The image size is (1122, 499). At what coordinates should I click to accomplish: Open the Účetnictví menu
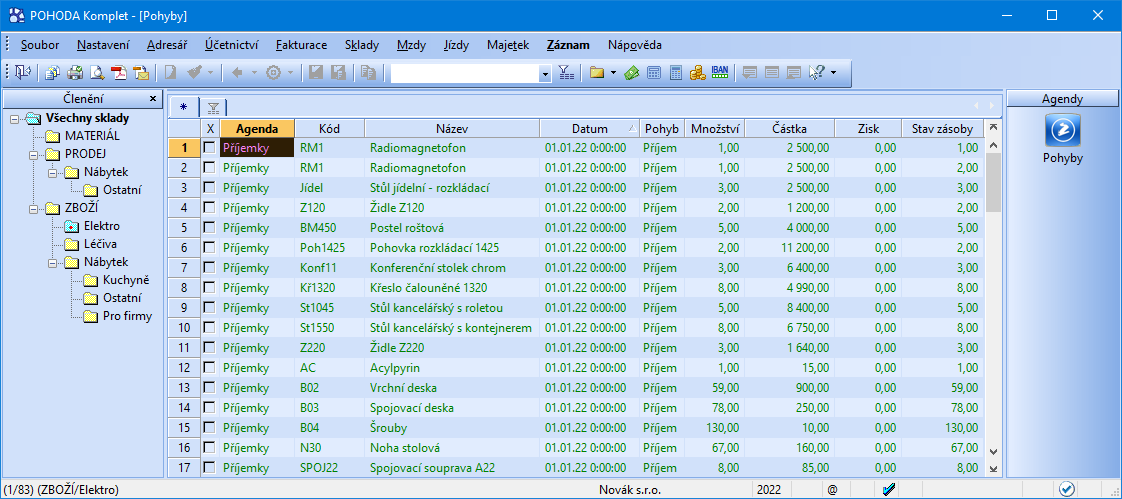click(x=231, y=45)
